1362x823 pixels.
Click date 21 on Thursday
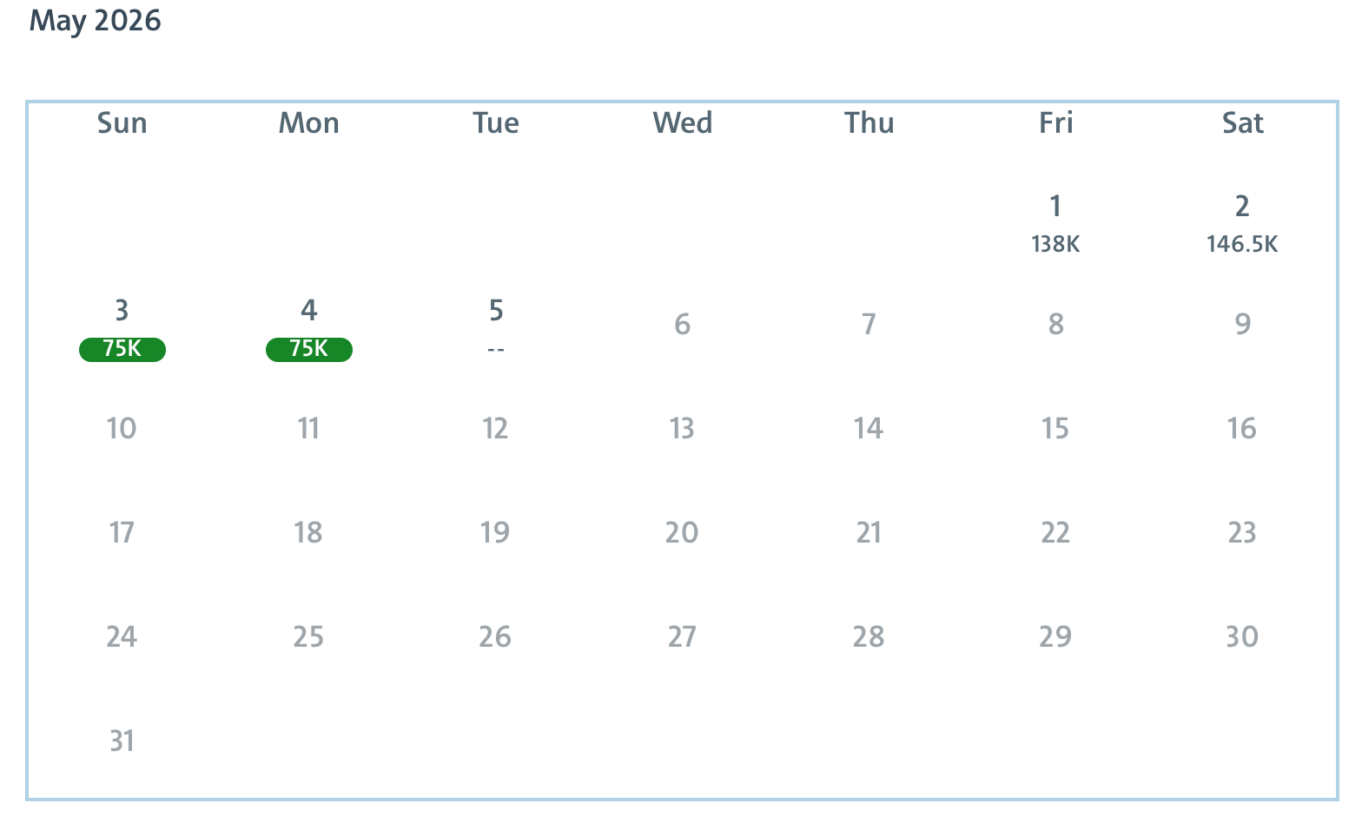coord(869,532)
